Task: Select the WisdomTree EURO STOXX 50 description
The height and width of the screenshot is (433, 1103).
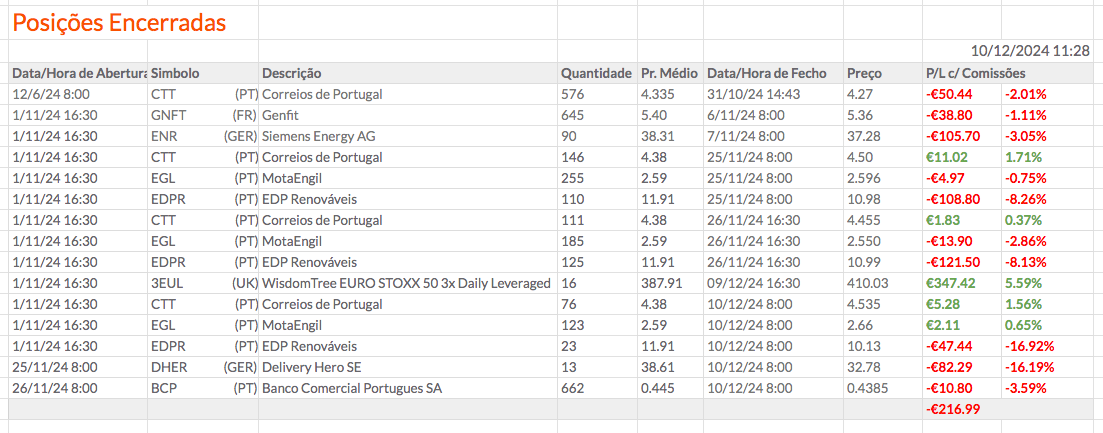Action: (406, 283)
